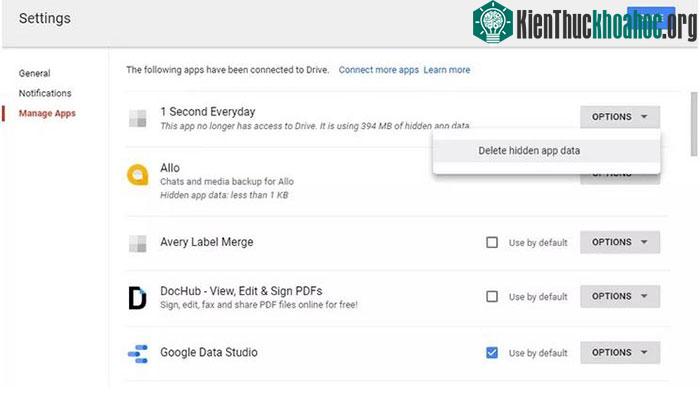Click the Avery Label Merge placeholder icon
The image size is (700, 393).
pos(138,243)
